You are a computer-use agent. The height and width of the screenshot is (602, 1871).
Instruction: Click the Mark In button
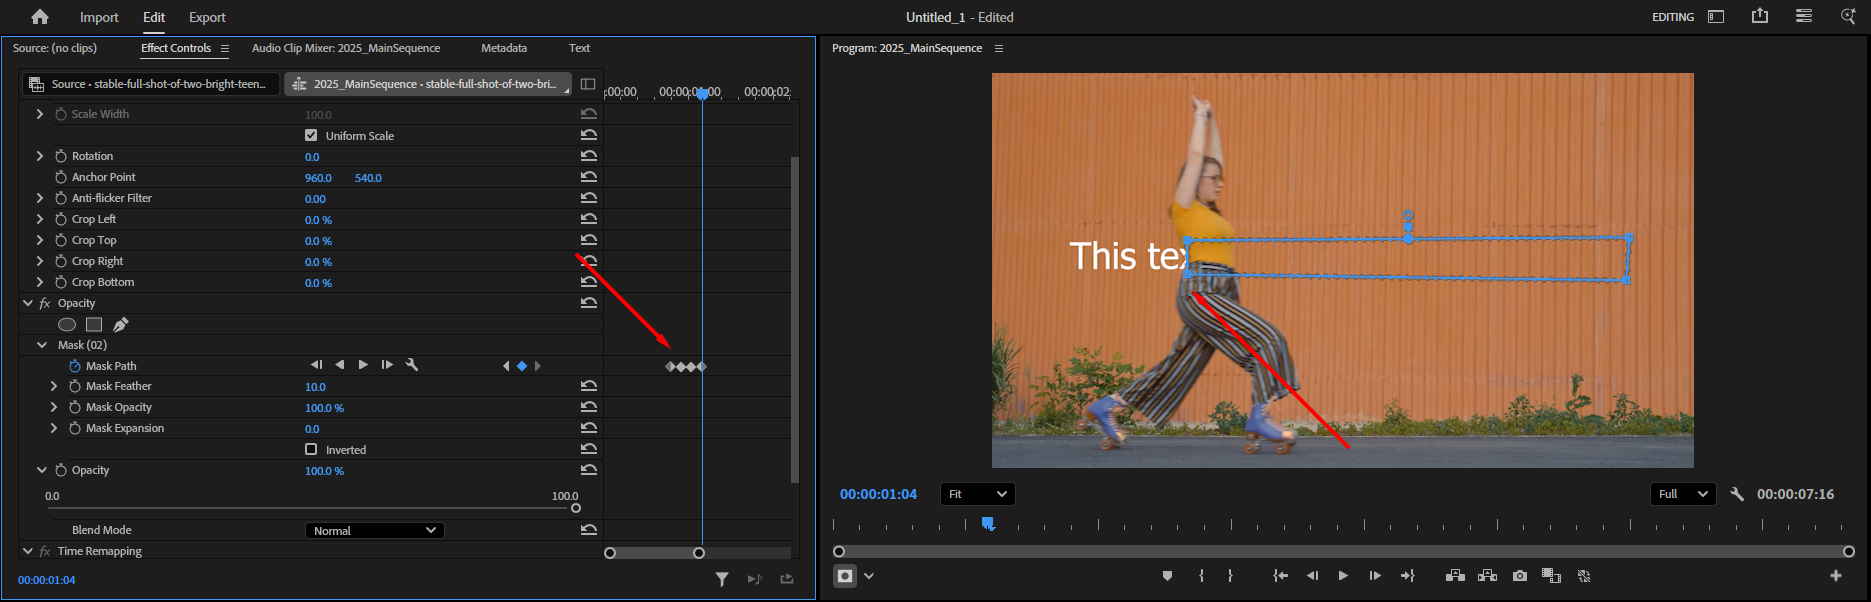(x=1201, y=576)
